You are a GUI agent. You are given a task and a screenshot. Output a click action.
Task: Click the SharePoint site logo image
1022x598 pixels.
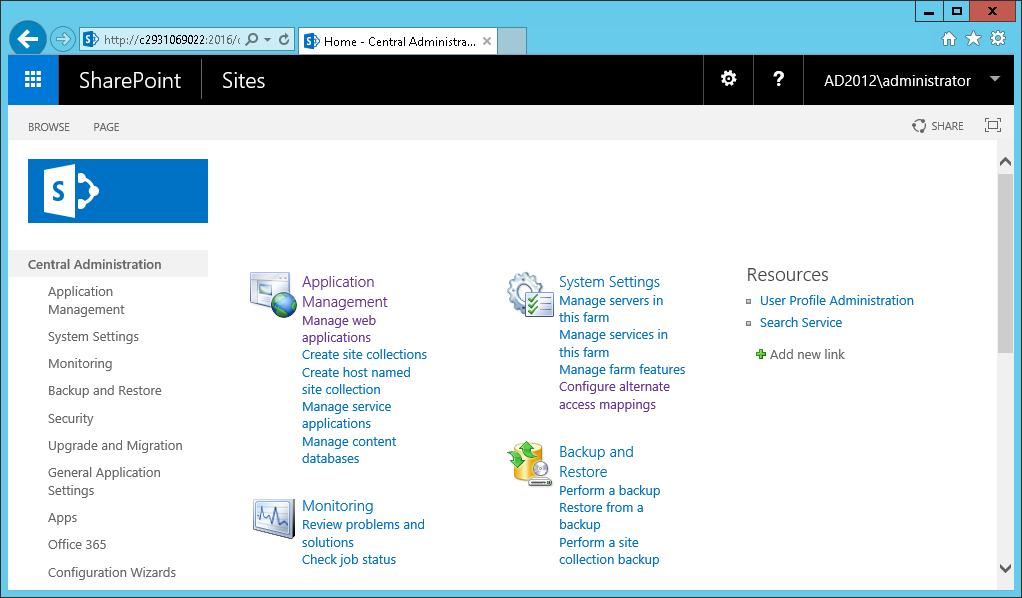(x=118, y=191)
